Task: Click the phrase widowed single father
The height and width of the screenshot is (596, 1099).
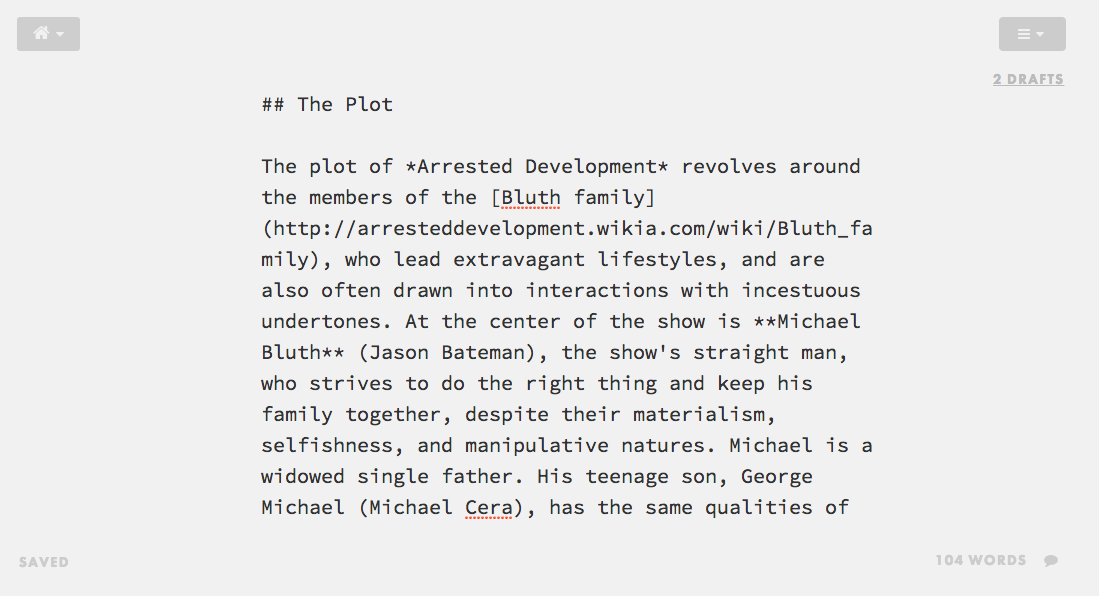Action: pos(385,476)
